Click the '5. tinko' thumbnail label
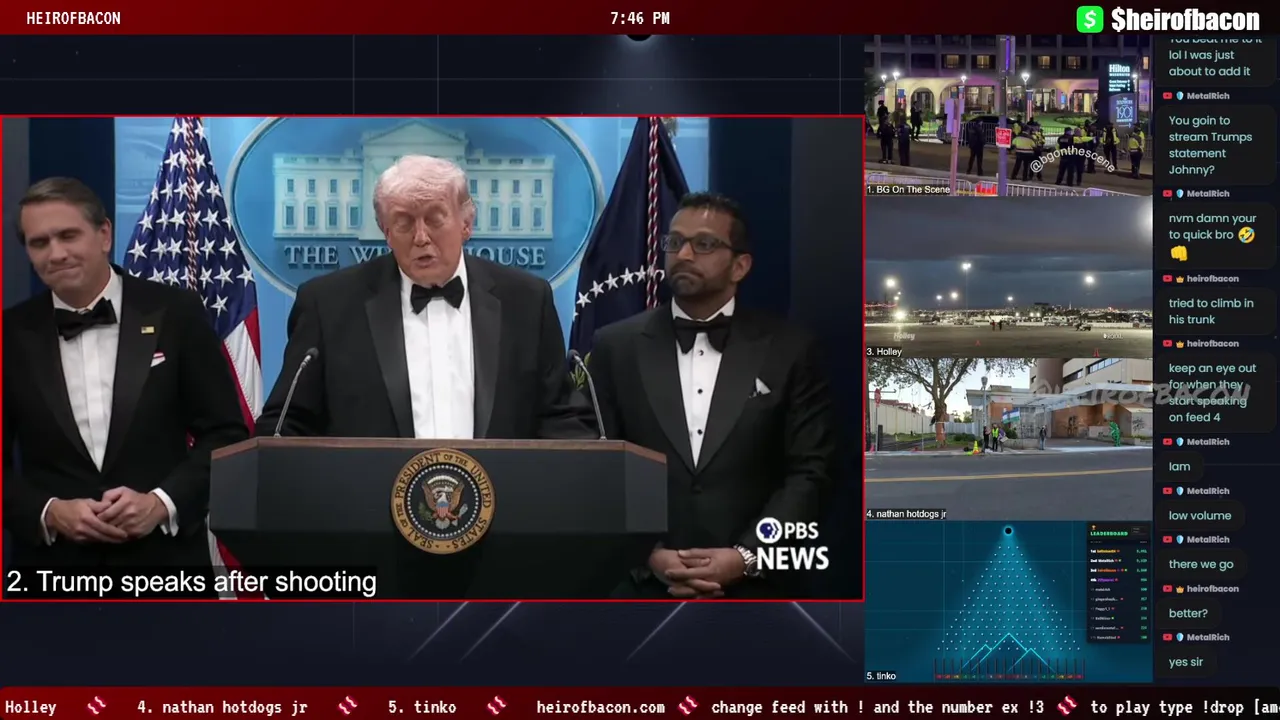This screenshot has height=720, width=1280. (x=881, y=676)
